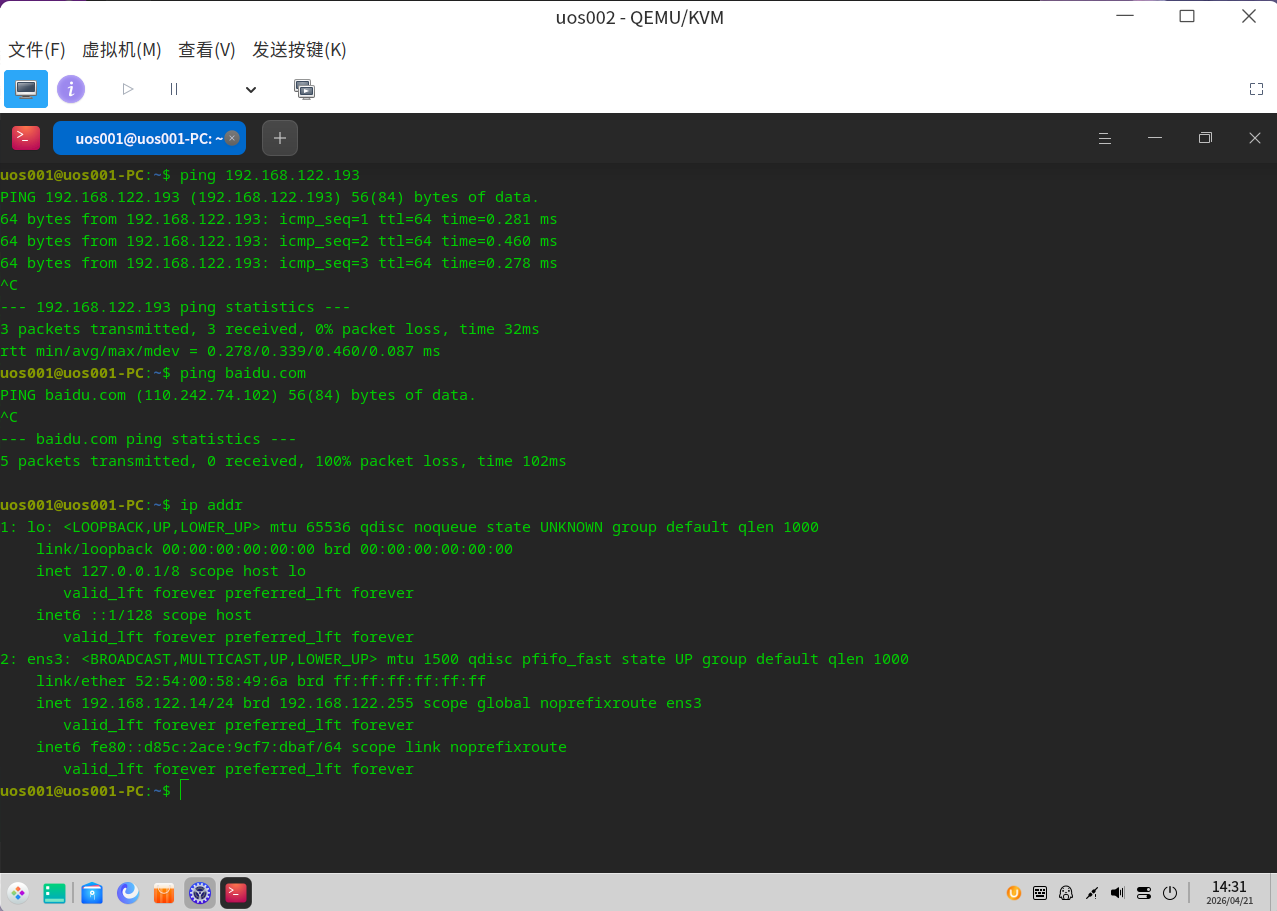This screenshot has height=911, width=1277.
Task: Click the '100% packet loss' text
Action: 387,461
